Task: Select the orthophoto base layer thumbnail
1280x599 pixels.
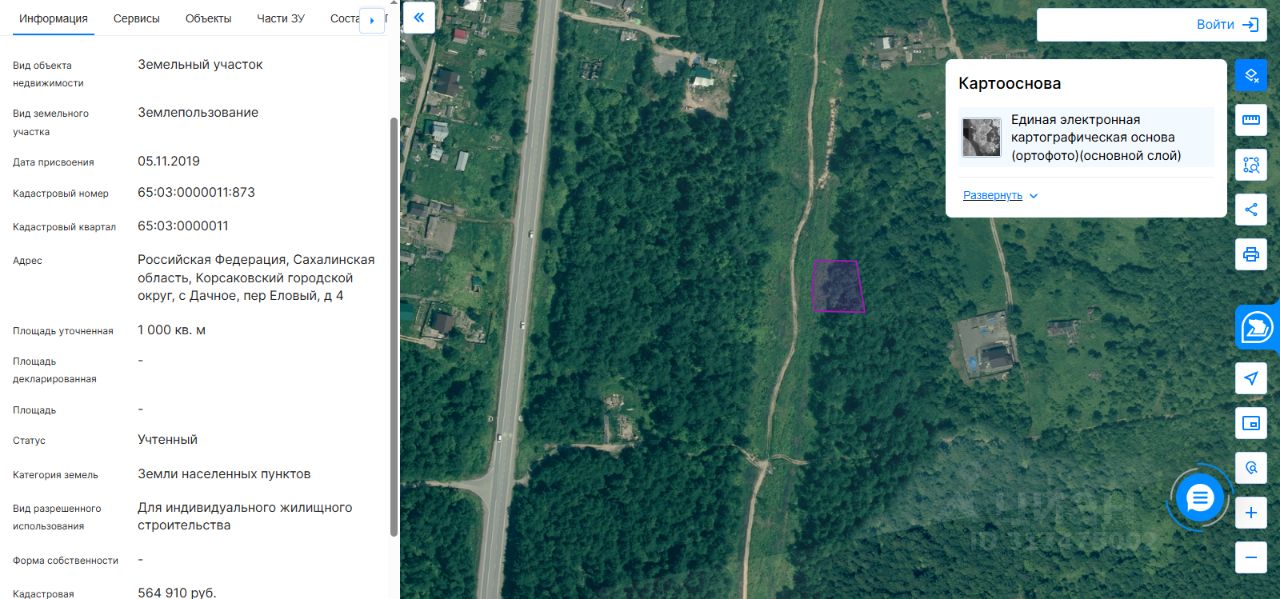Action: coord(981,137)
